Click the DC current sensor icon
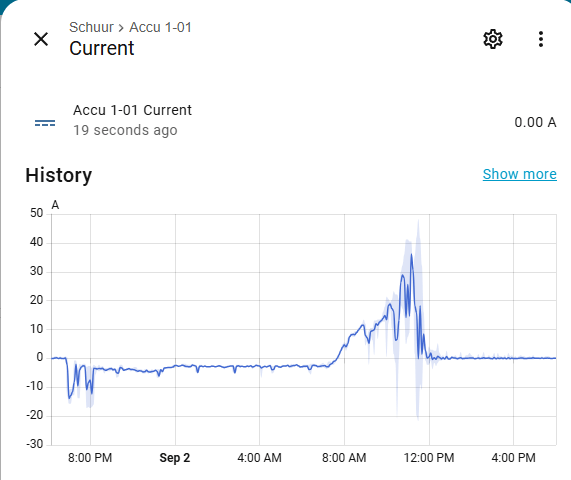571x480 pixels. (45, 123)
